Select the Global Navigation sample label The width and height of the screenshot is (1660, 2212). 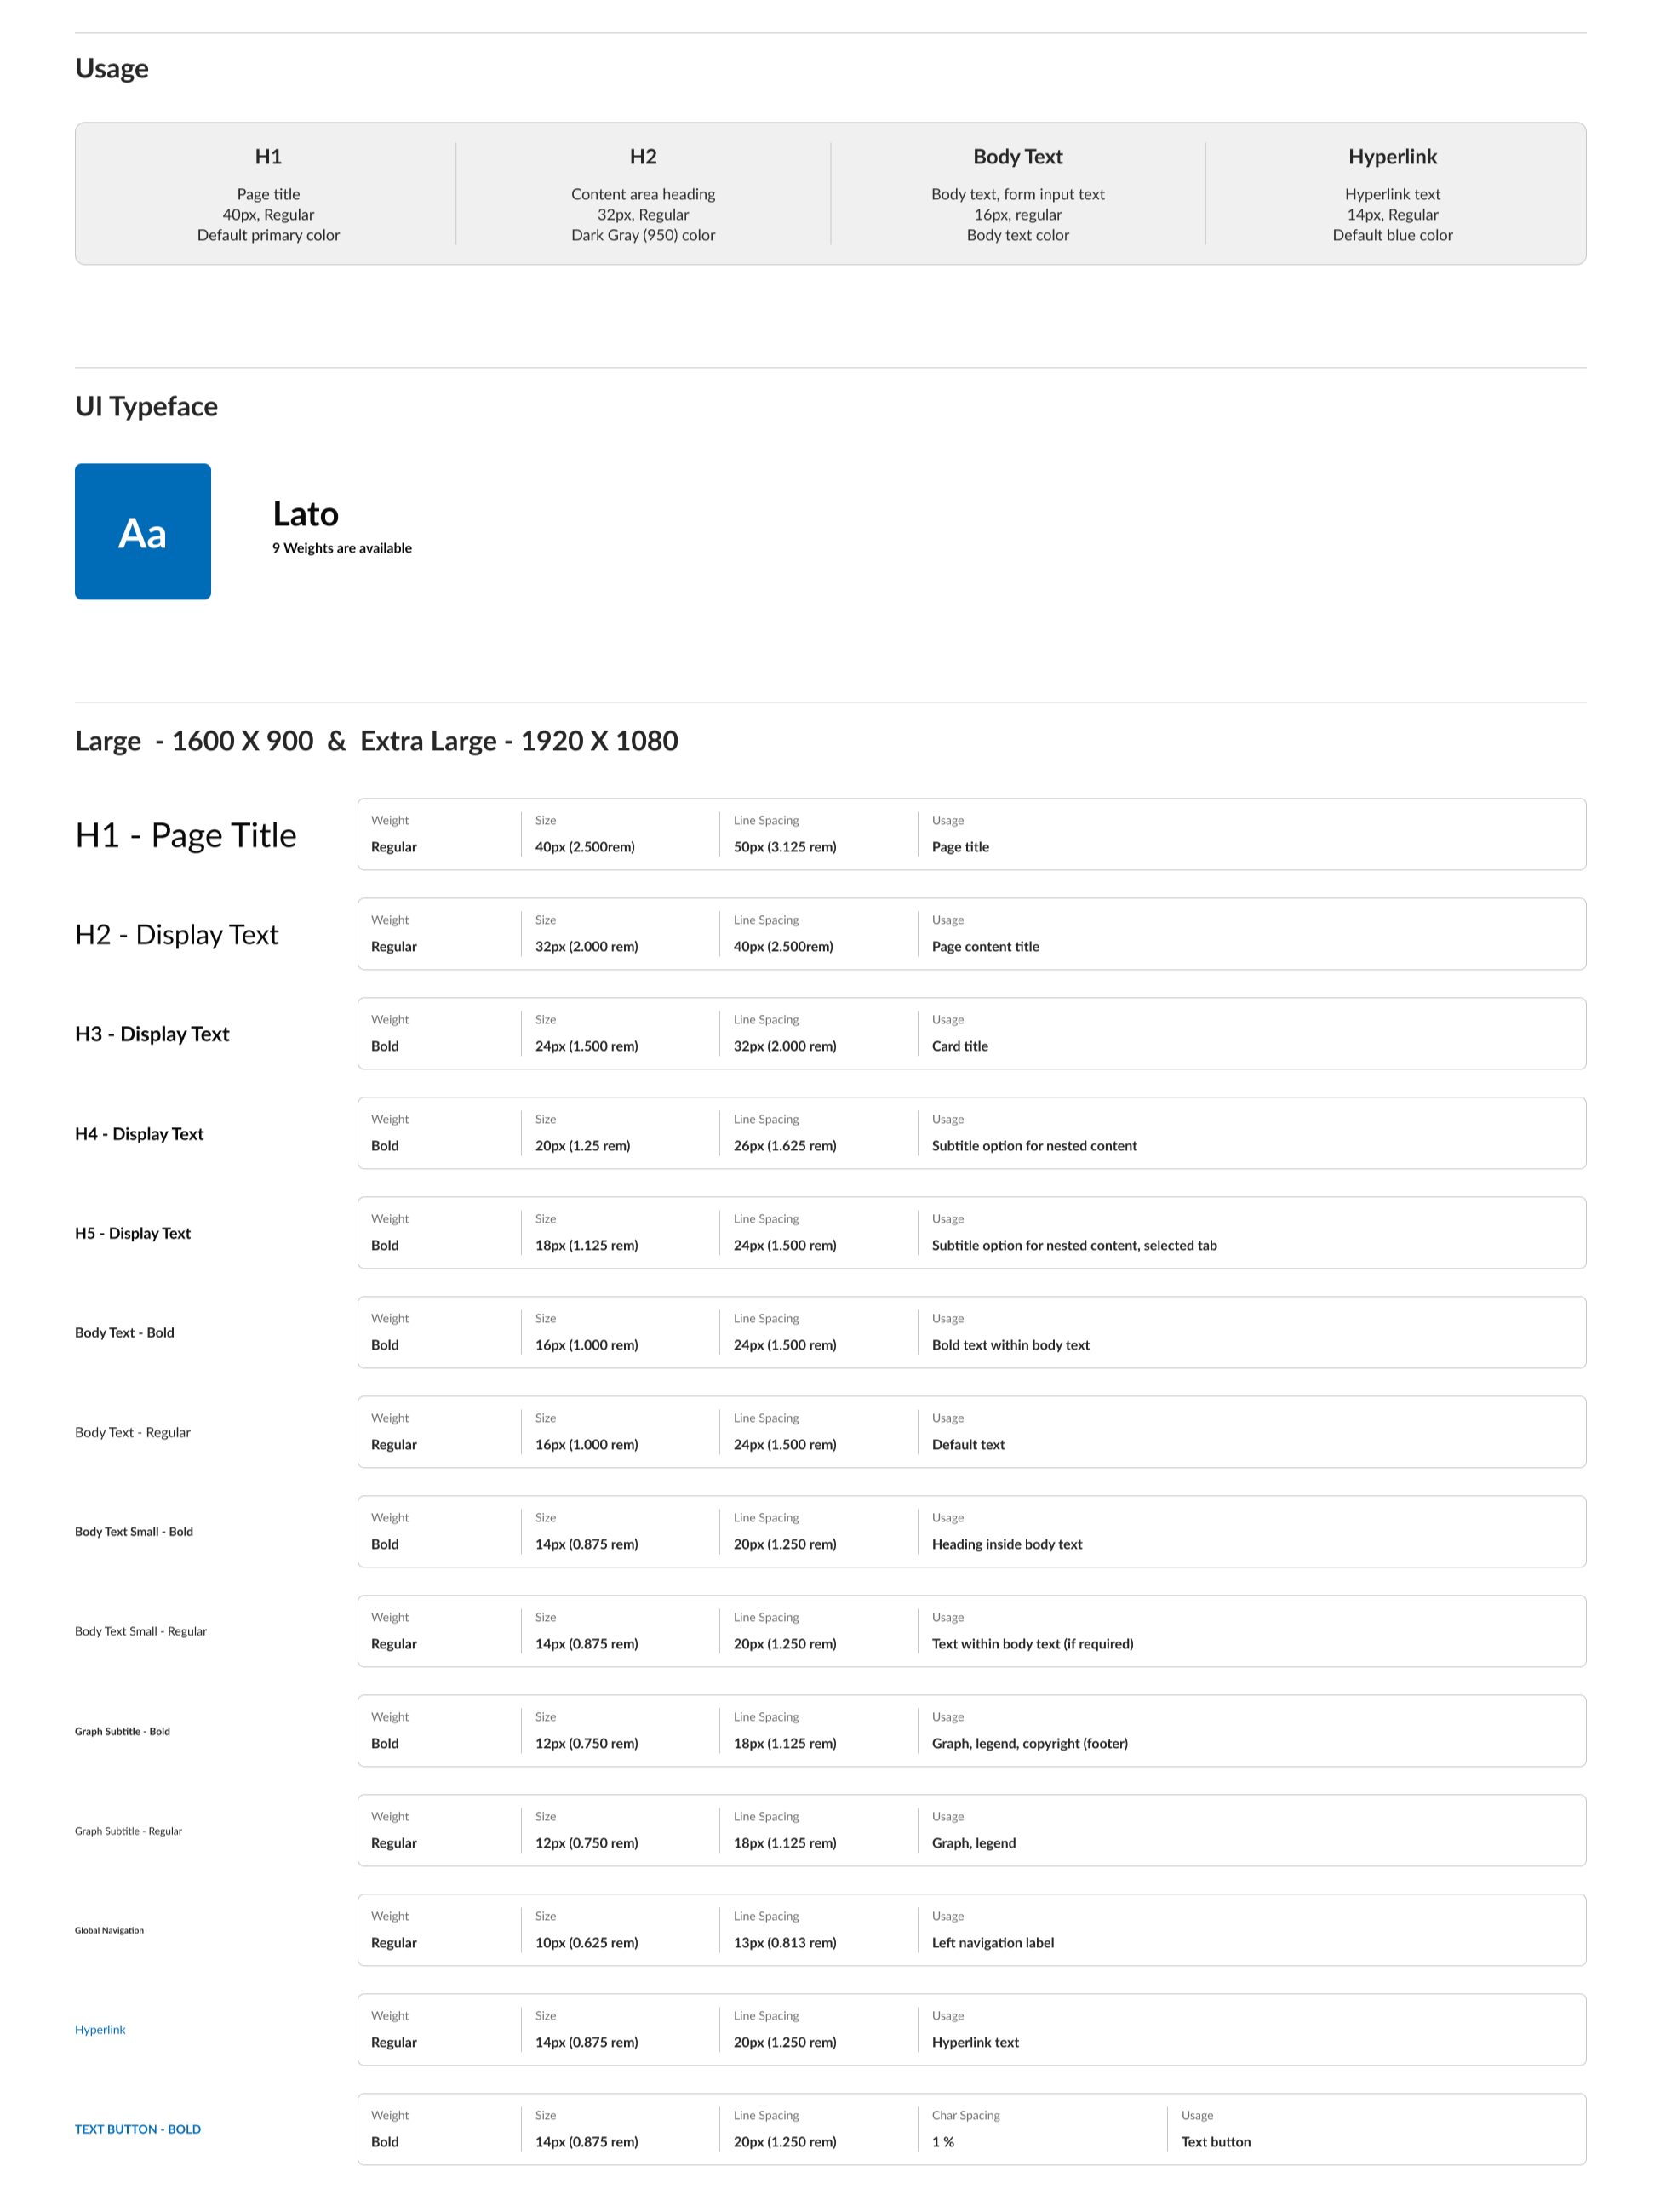click(x=109, y=1930)
